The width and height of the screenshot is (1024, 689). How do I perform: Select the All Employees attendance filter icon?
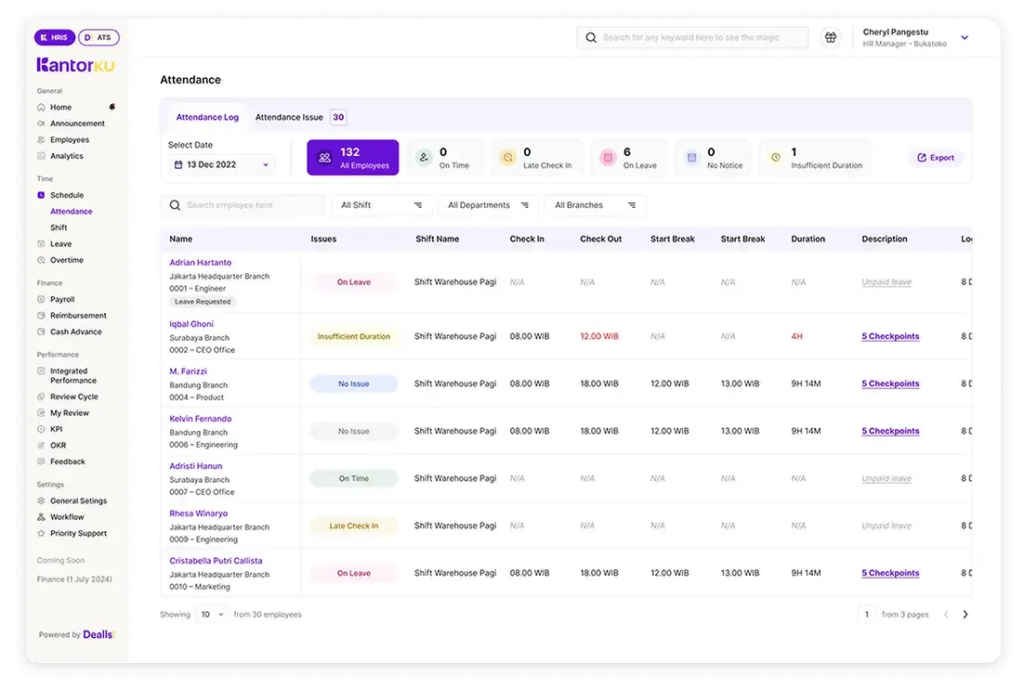point(326,157)
